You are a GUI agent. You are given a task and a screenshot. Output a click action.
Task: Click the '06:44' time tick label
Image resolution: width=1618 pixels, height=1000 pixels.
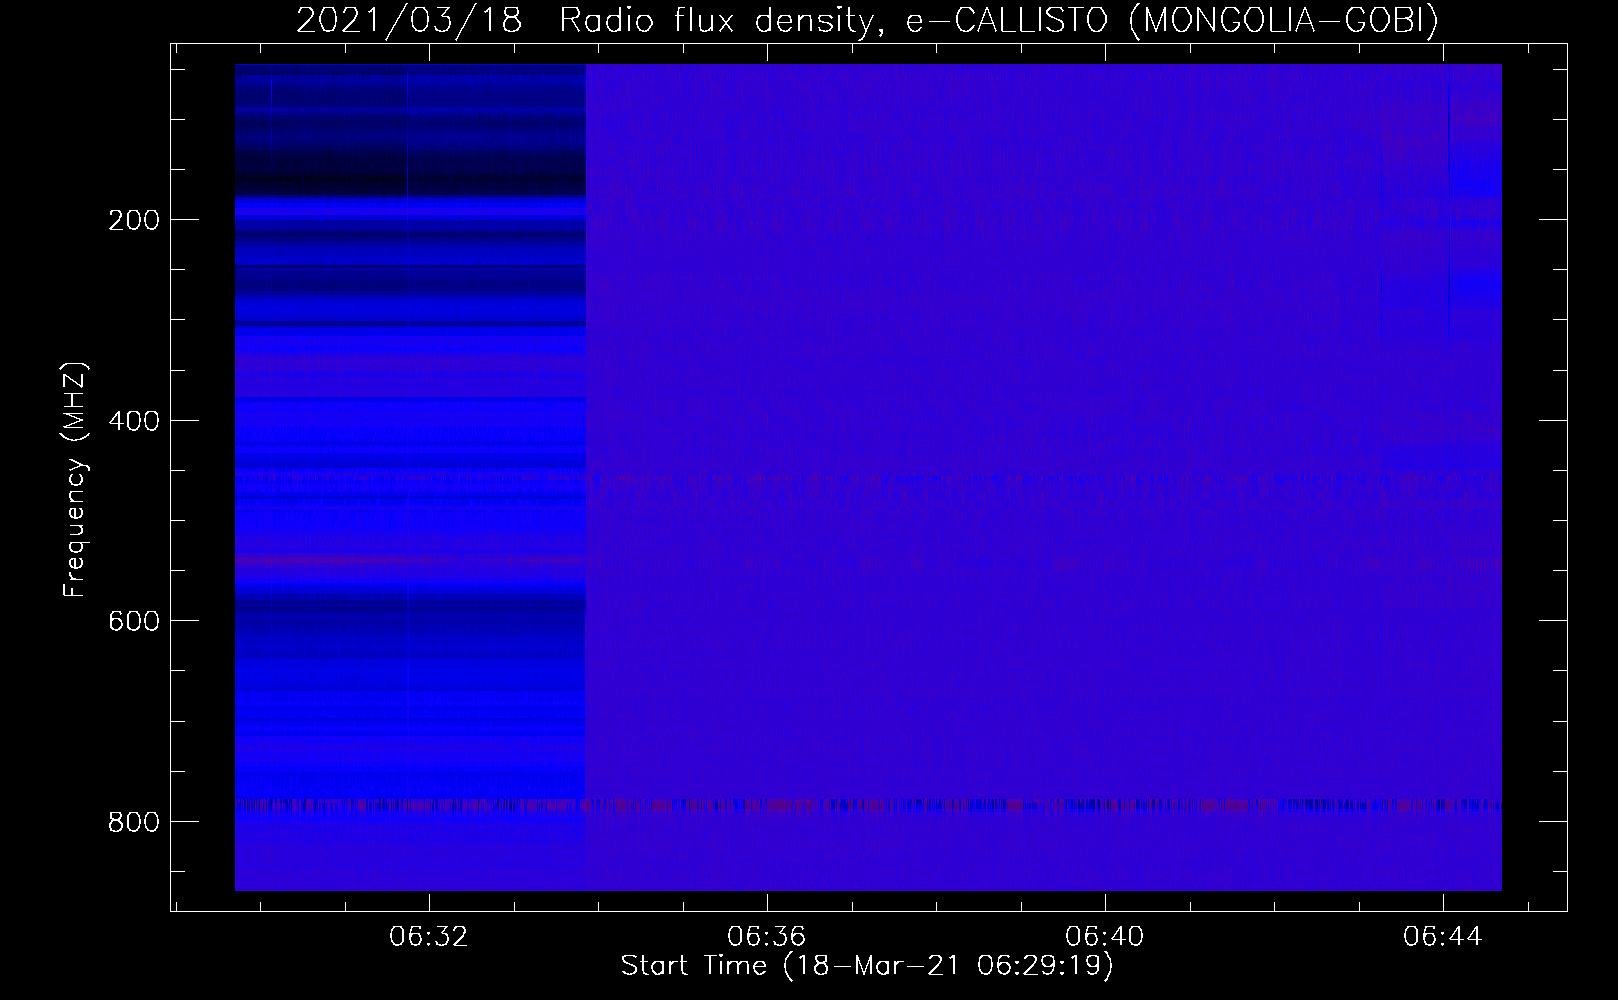tap(1443, 937)
